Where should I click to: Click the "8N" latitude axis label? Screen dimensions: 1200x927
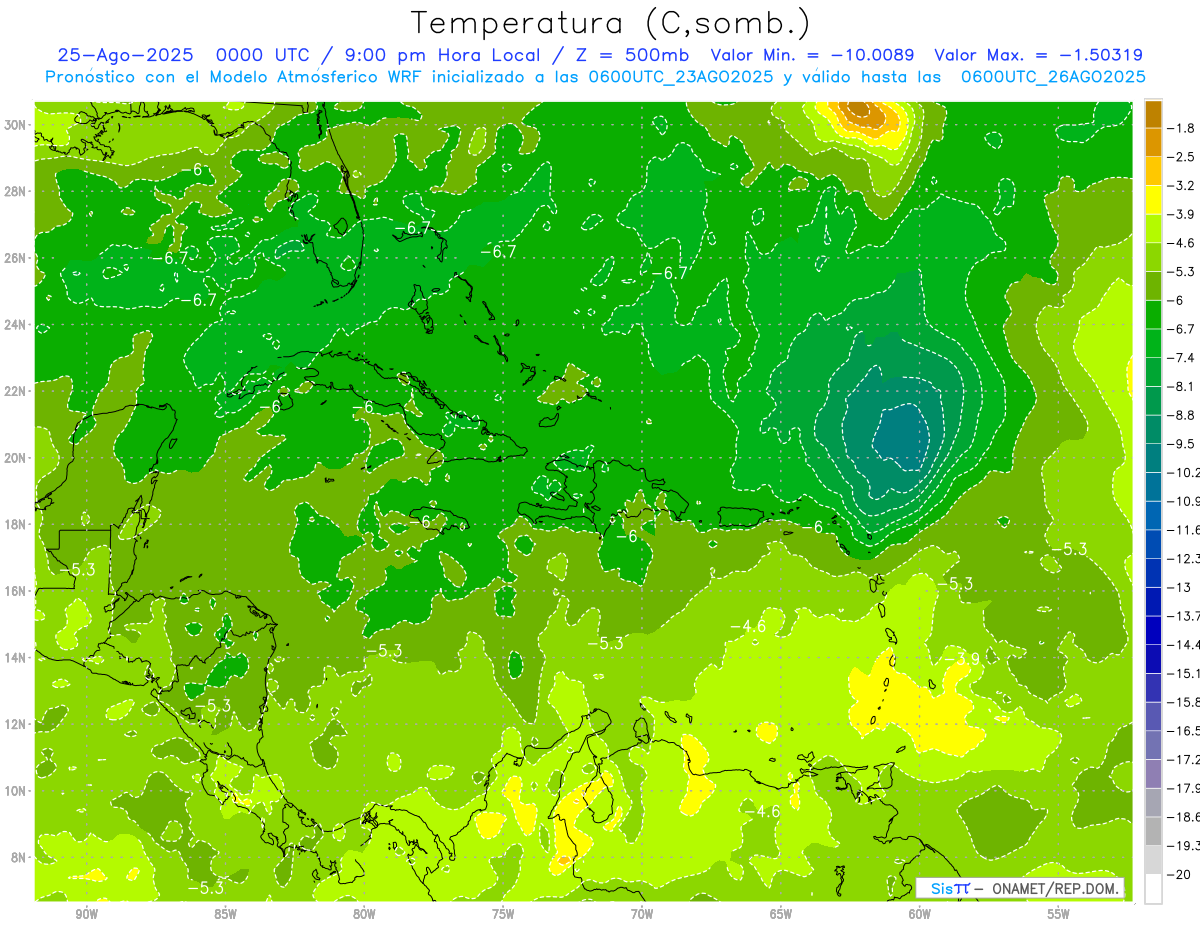(x=19, y=857)
